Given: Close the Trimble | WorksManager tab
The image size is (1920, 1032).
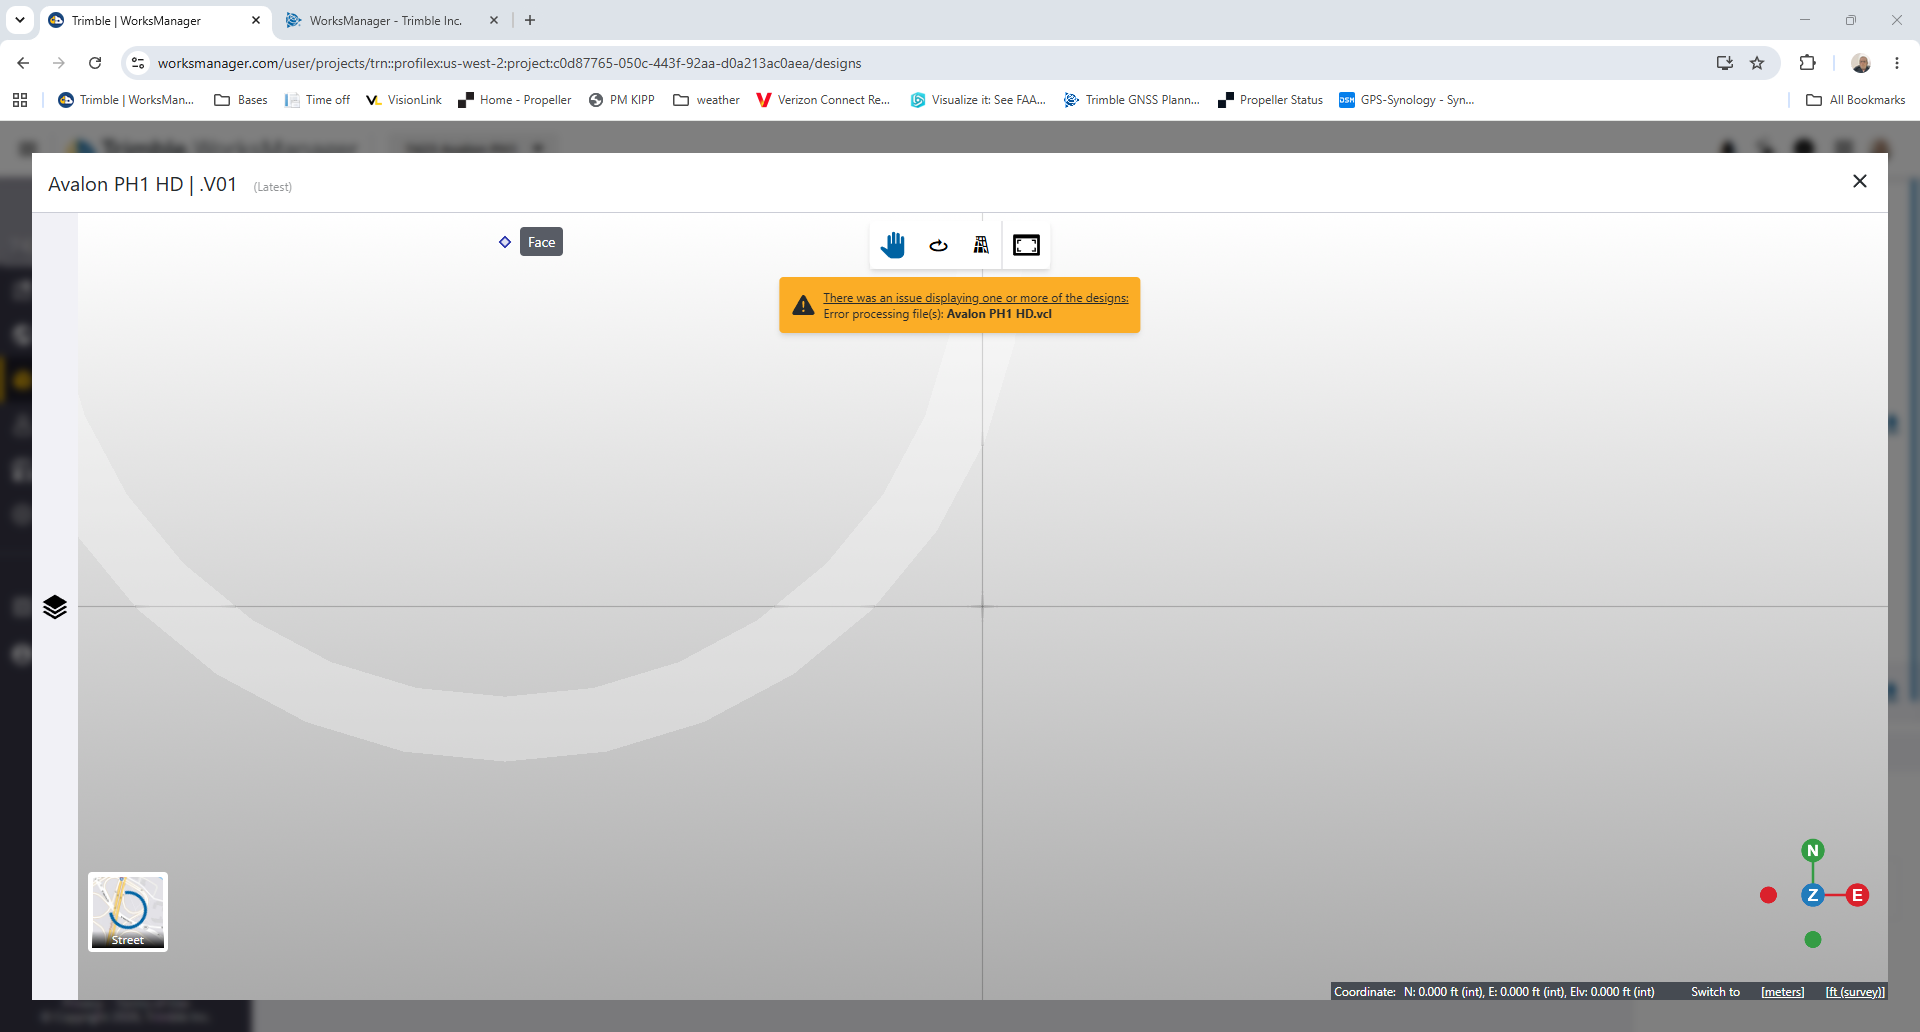Looking at the screenshot, I should pos(256,20).
